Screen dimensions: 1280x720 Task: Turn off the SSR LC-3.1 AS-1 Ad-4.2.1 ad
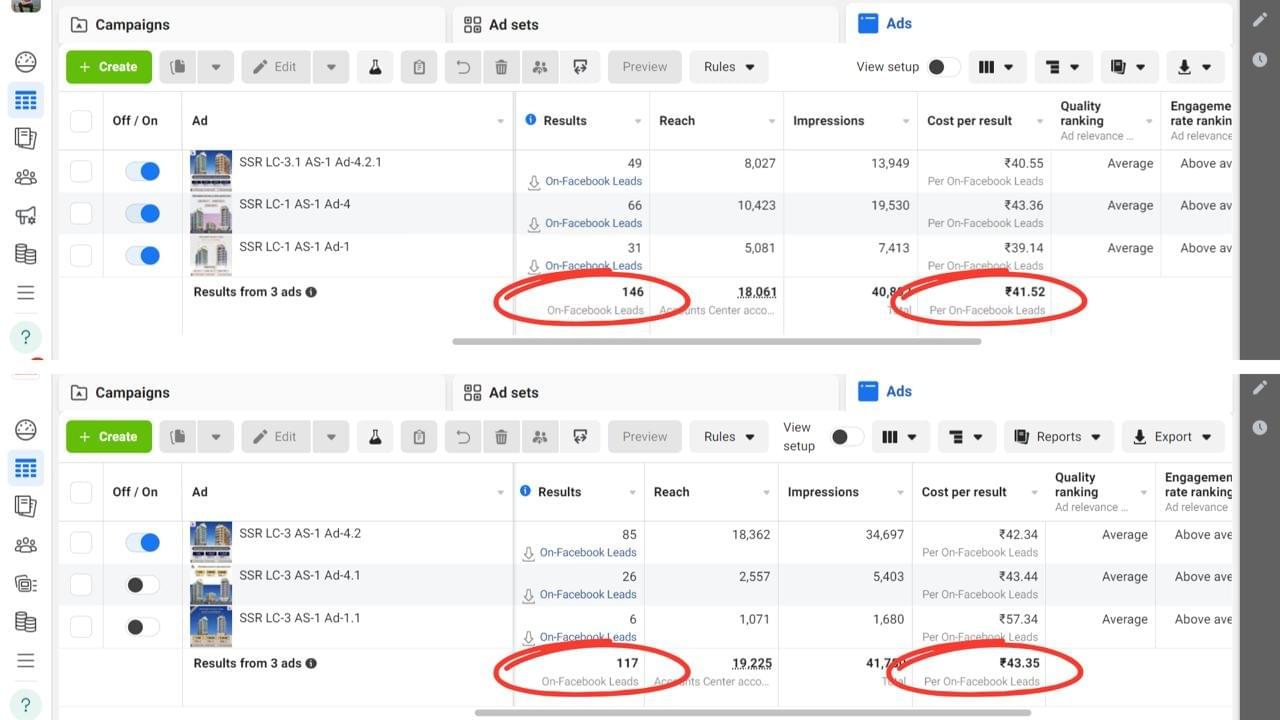tap(142, 171)
